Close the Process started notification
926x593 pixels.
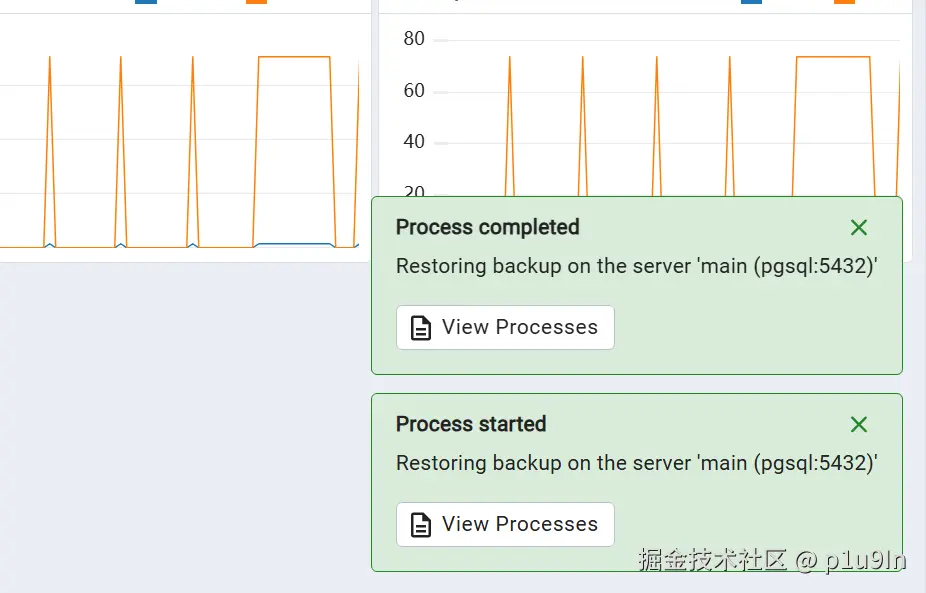pyautogui.click(x=859, y=424)
